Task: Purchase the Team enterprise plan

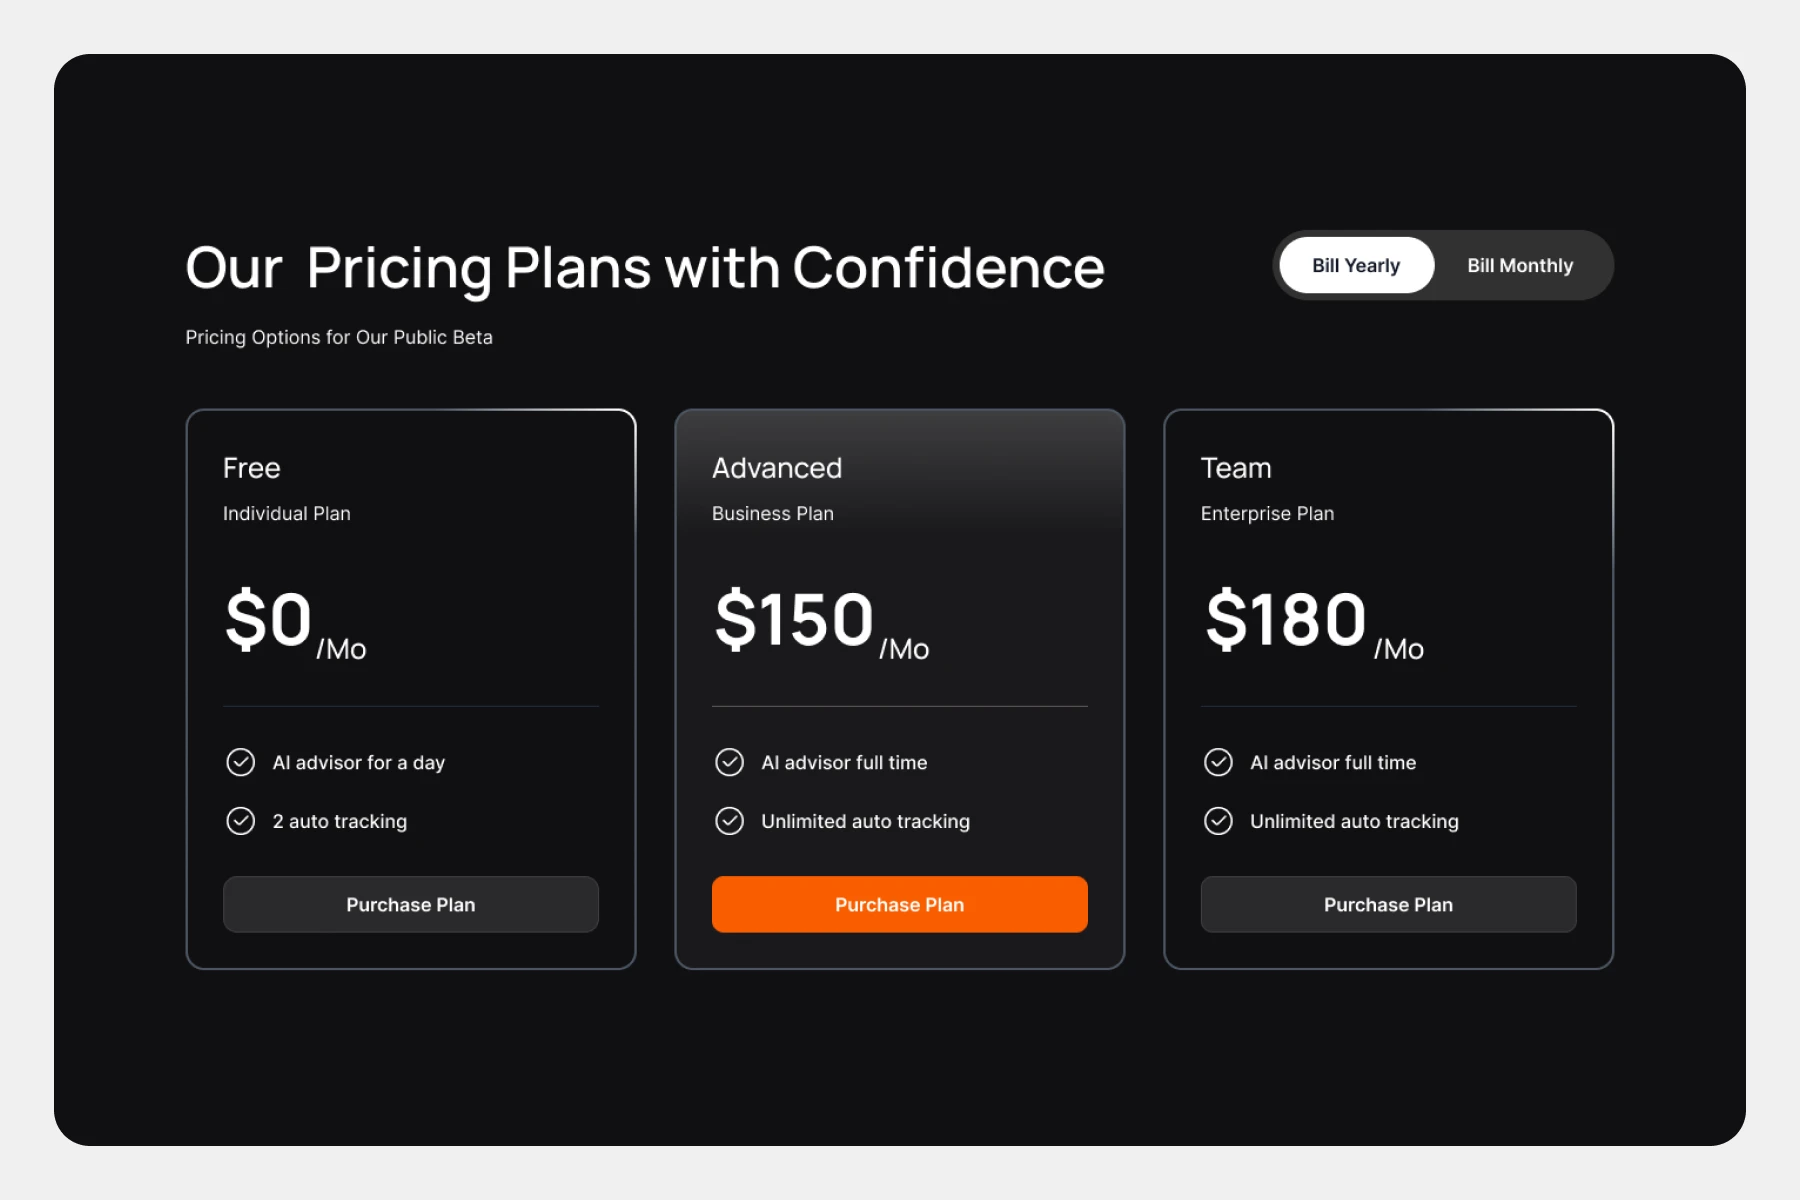Action: tap(1388, 904)
